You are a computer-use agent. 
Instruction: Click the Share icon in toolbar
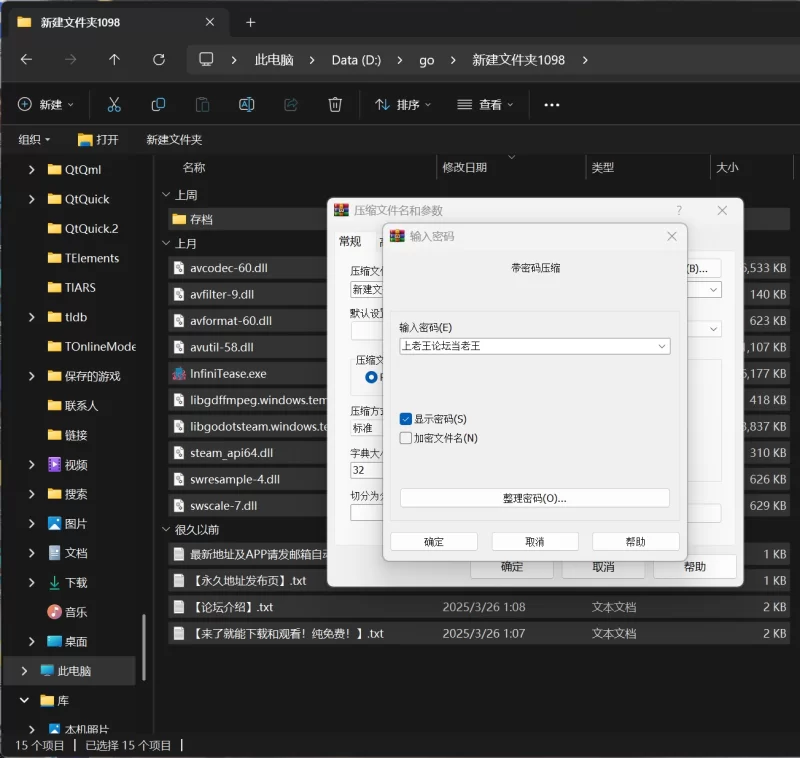pos(291,105)
